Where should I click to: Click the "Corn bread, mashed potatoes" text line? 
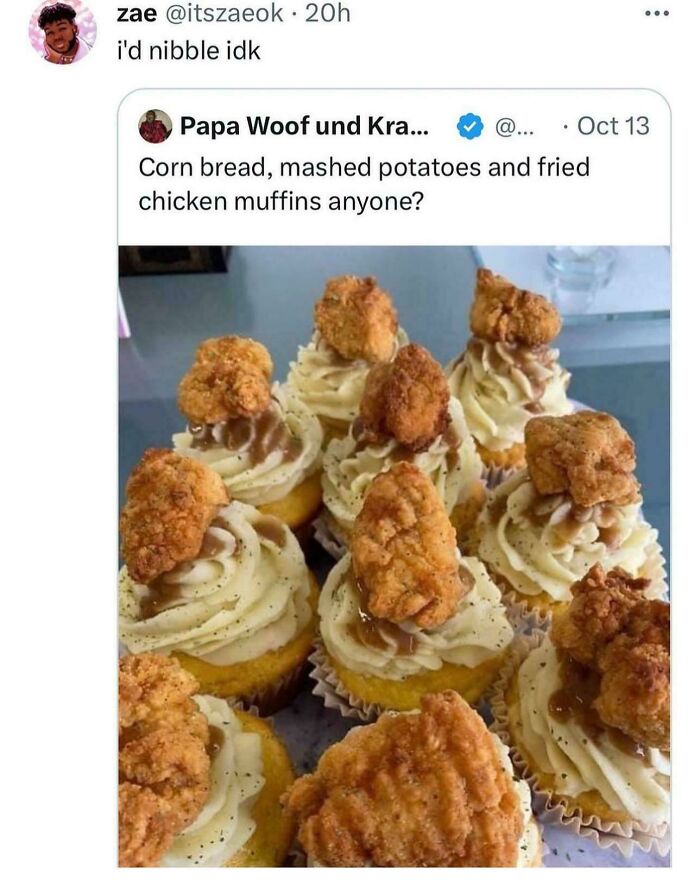310,166
